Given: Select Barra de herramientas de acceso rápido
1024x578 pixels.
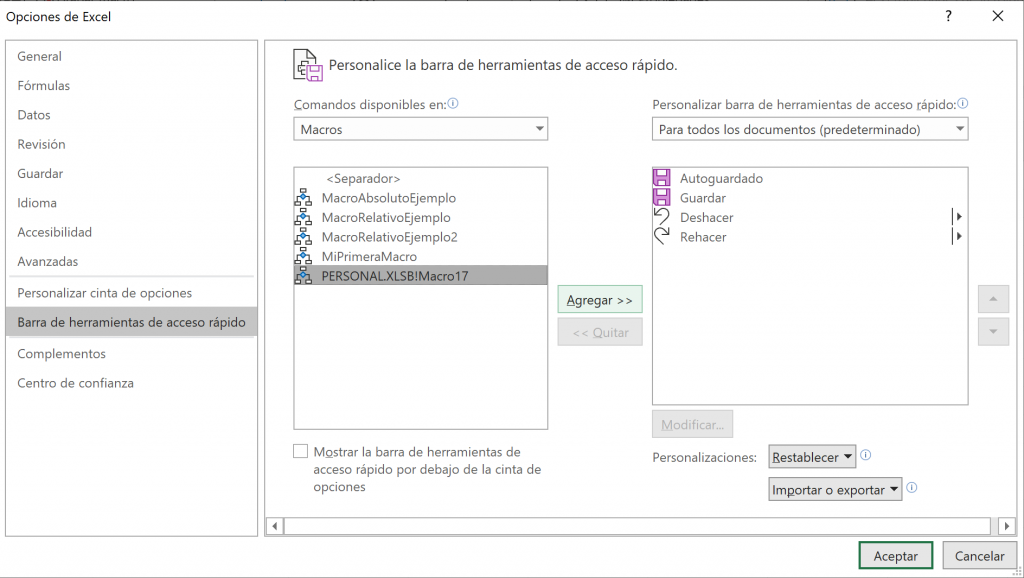Looking at the screenshot, I should coord(131,322).
